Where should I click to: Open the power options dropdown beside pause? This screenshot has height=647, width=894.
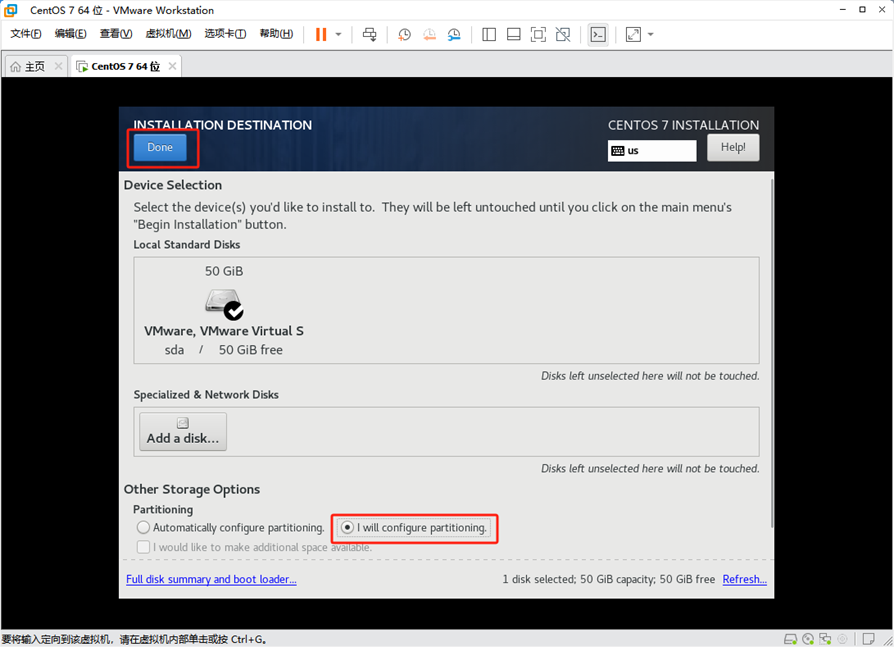(339, 34)
